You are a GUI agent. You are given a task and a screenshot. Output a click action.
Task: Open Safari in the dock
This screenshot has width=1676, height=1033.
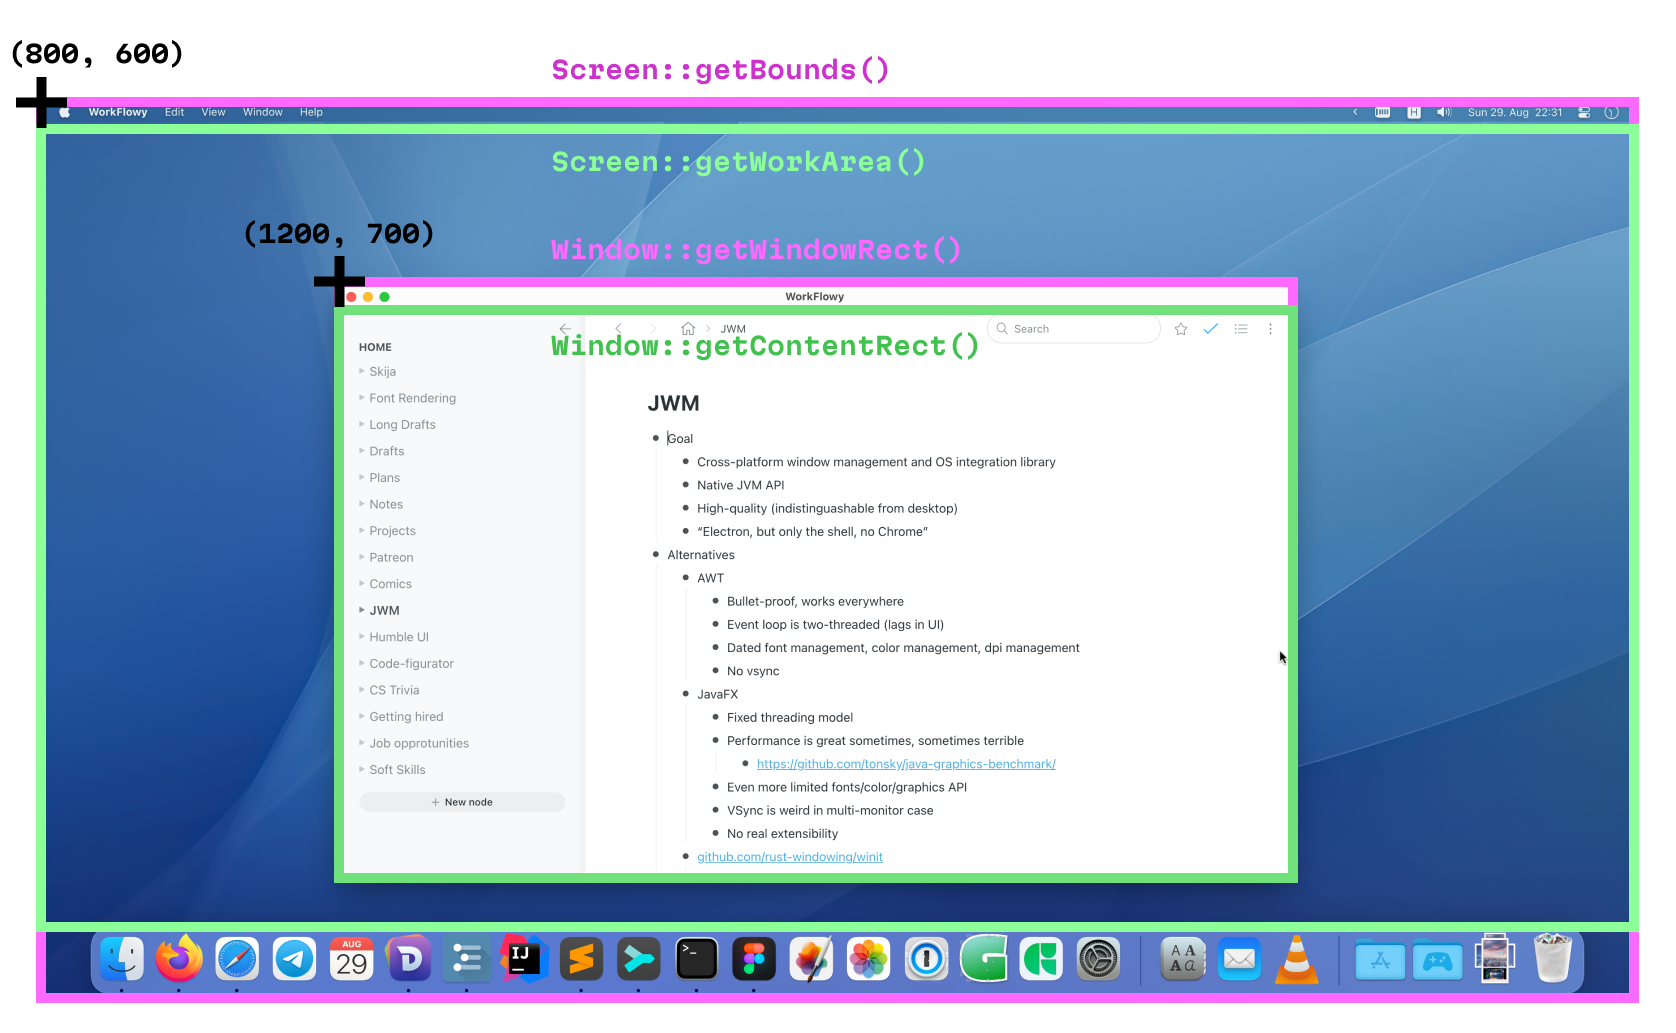[x=237, y=960]
